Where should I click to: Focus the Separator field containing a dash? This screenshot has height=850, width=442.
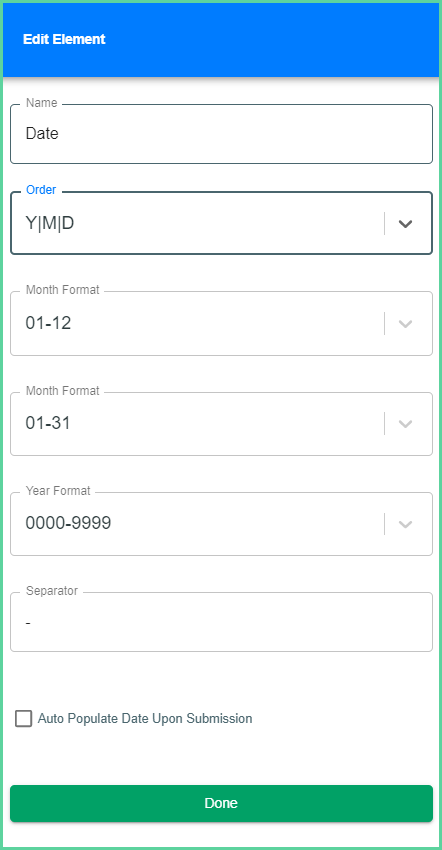221,622
